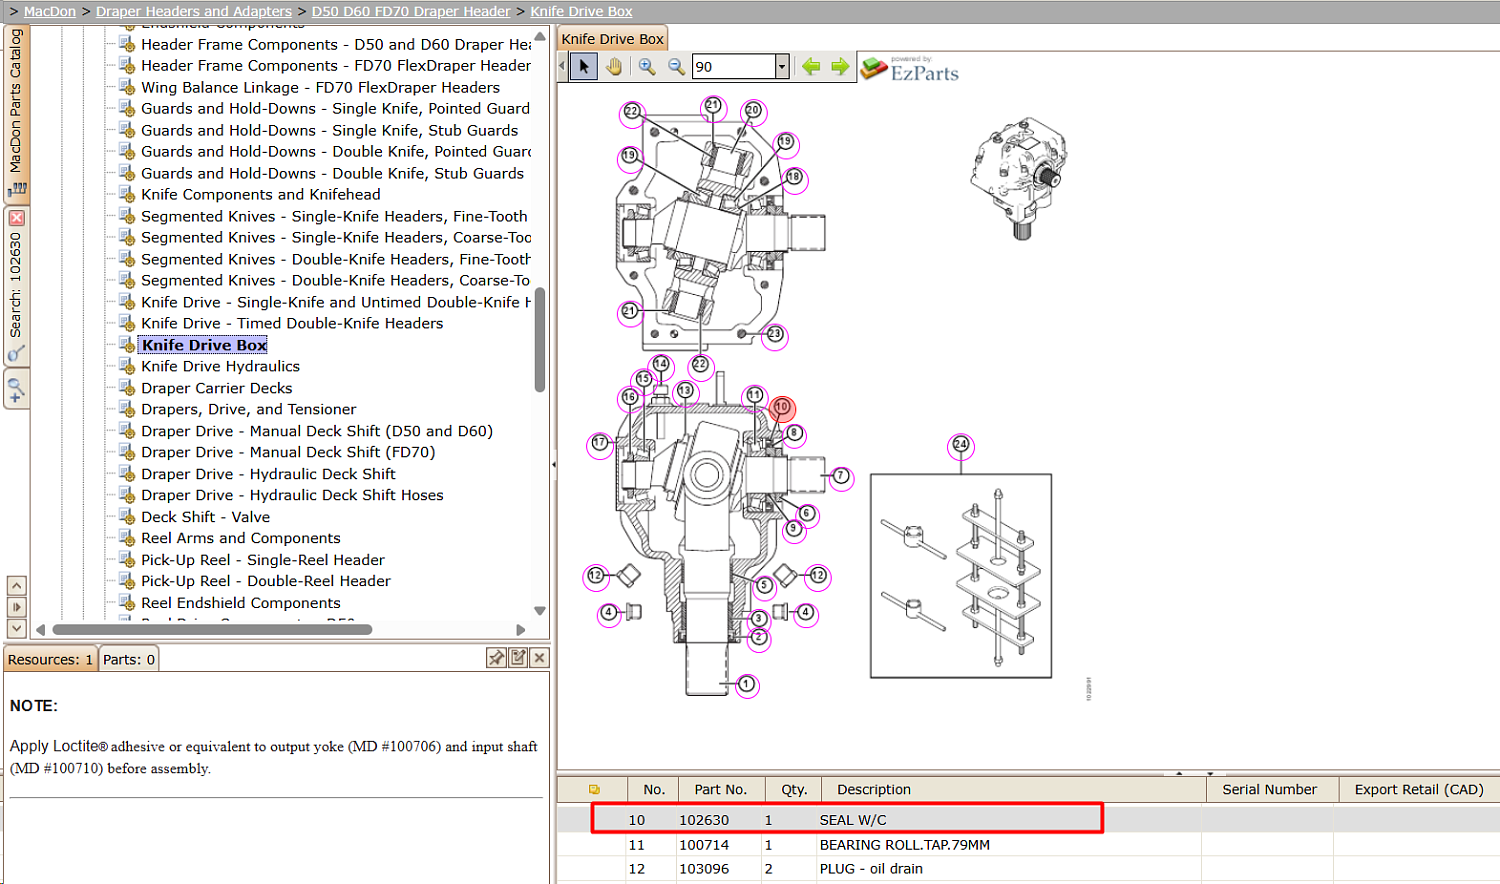1500x884 pixels.
Task: Open Pick-Up Reel - Double-Reel Header item
Action: pyautogui.click(x=266, y=582)
